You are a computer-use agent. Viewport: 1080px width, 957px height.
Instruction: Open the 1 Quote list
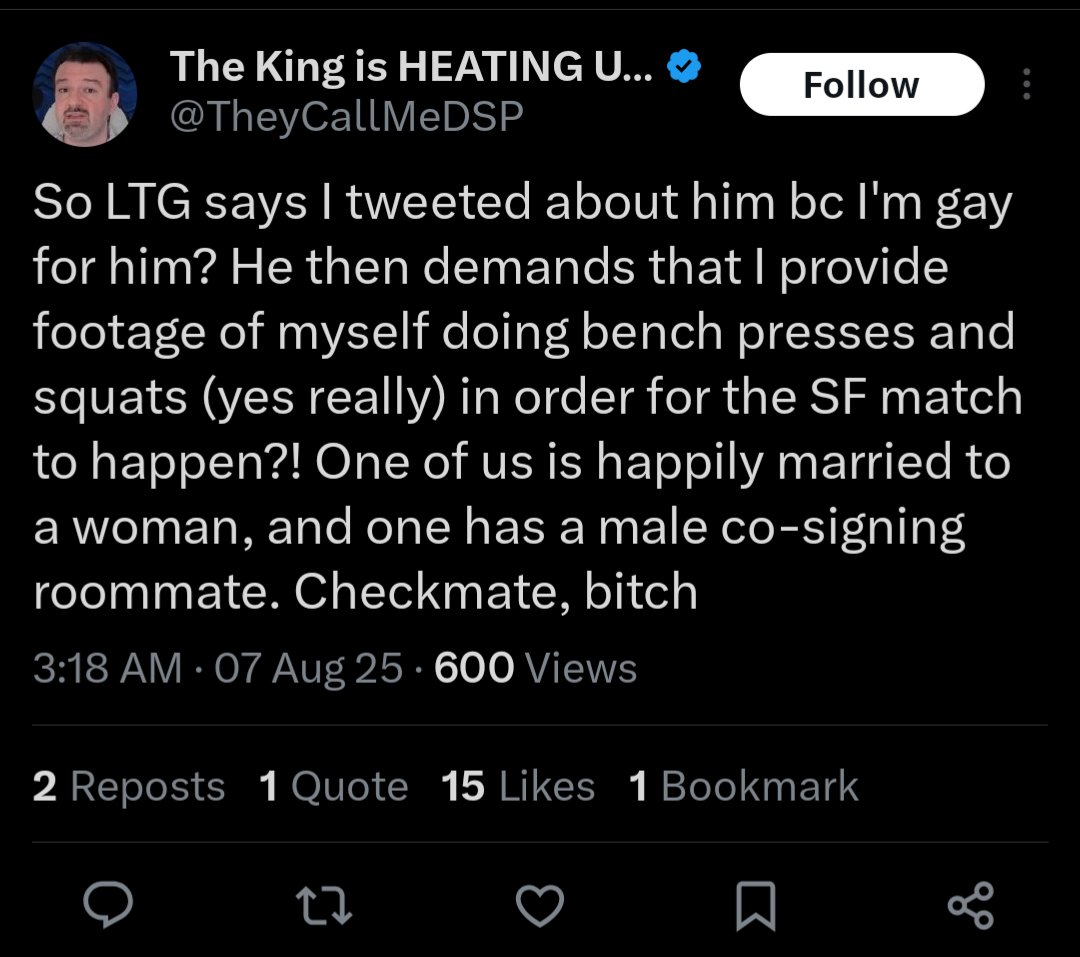[x=333, y=786]
